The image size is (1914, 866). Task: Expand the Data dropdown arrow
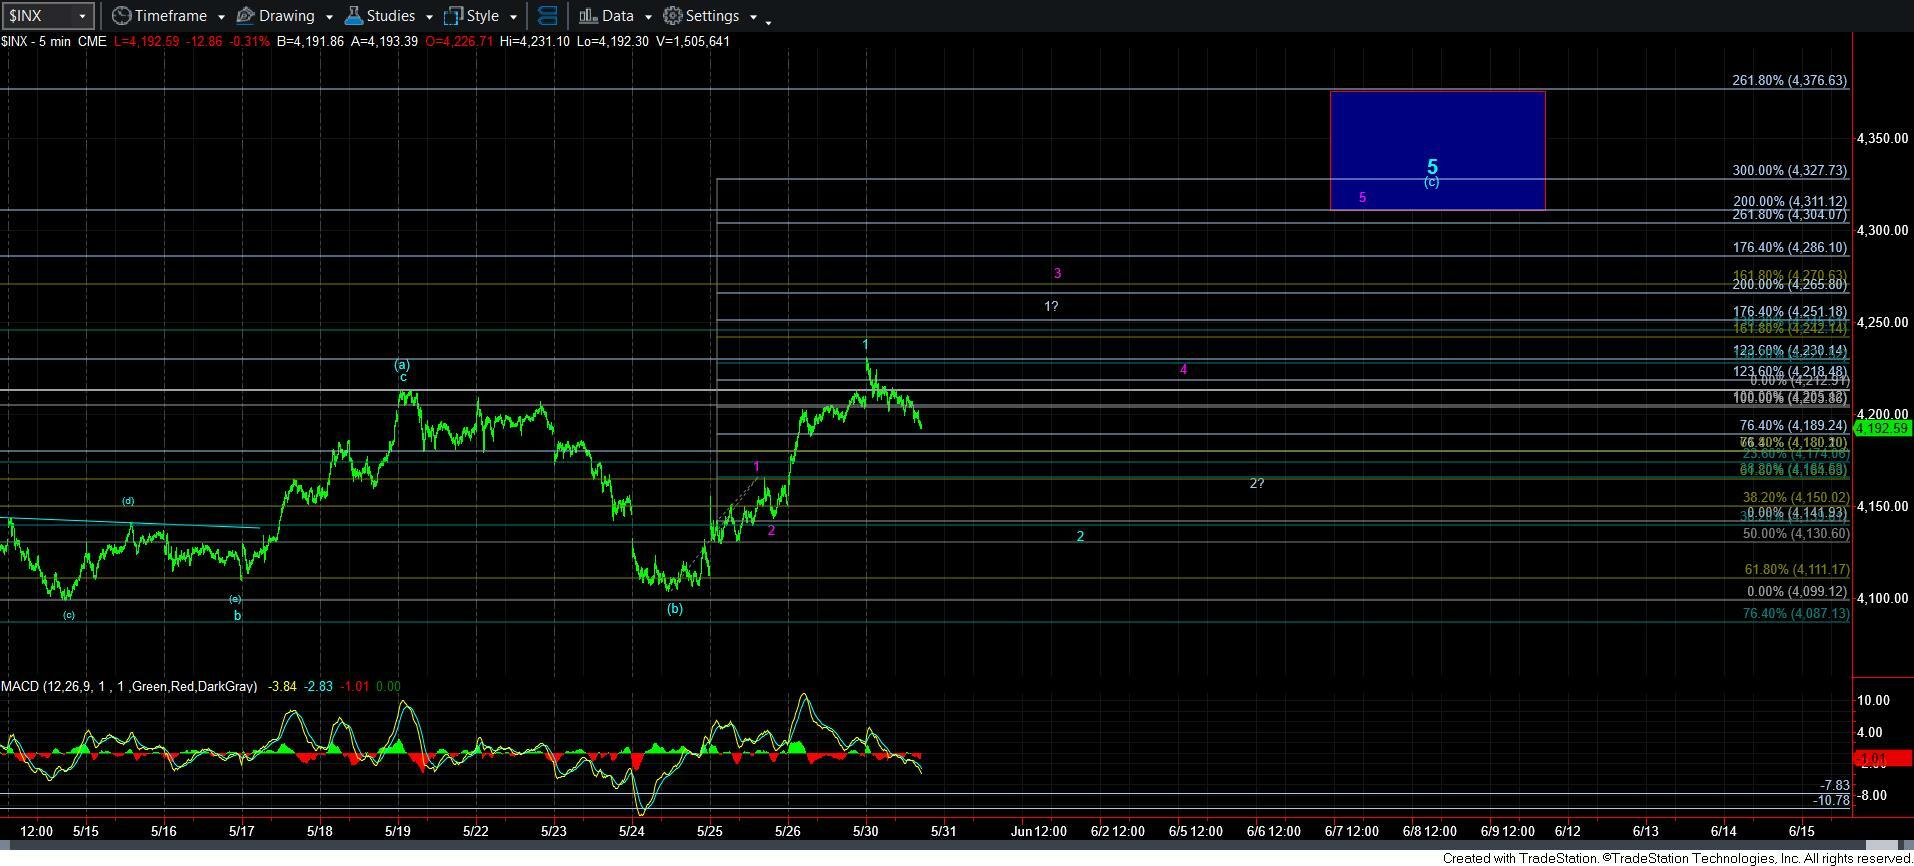click(x=647, y=17)
